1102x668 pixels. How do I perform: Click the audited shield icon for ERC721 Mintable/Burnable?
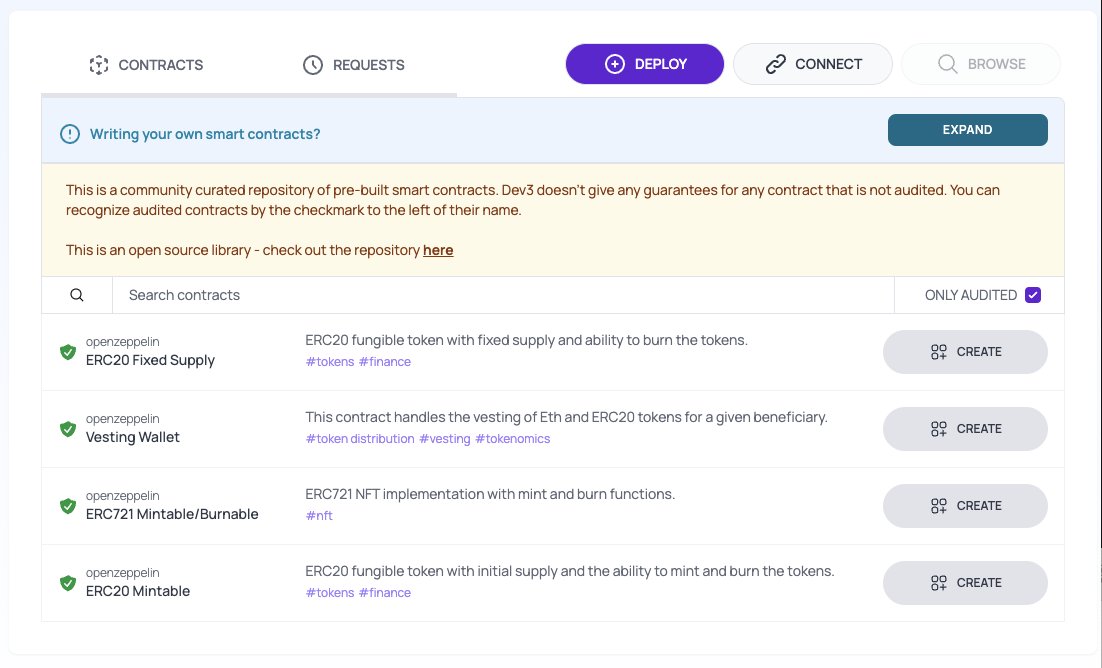pos(67,506)
